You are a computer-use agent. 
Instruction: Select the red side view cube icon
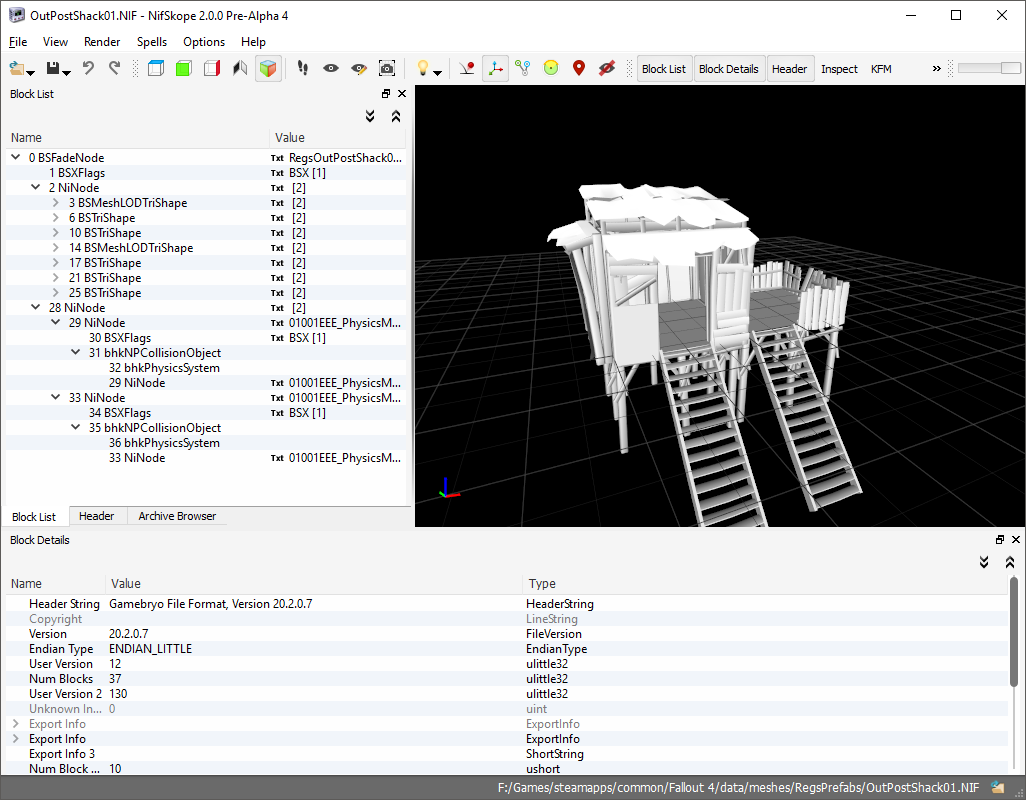[212, 68]
